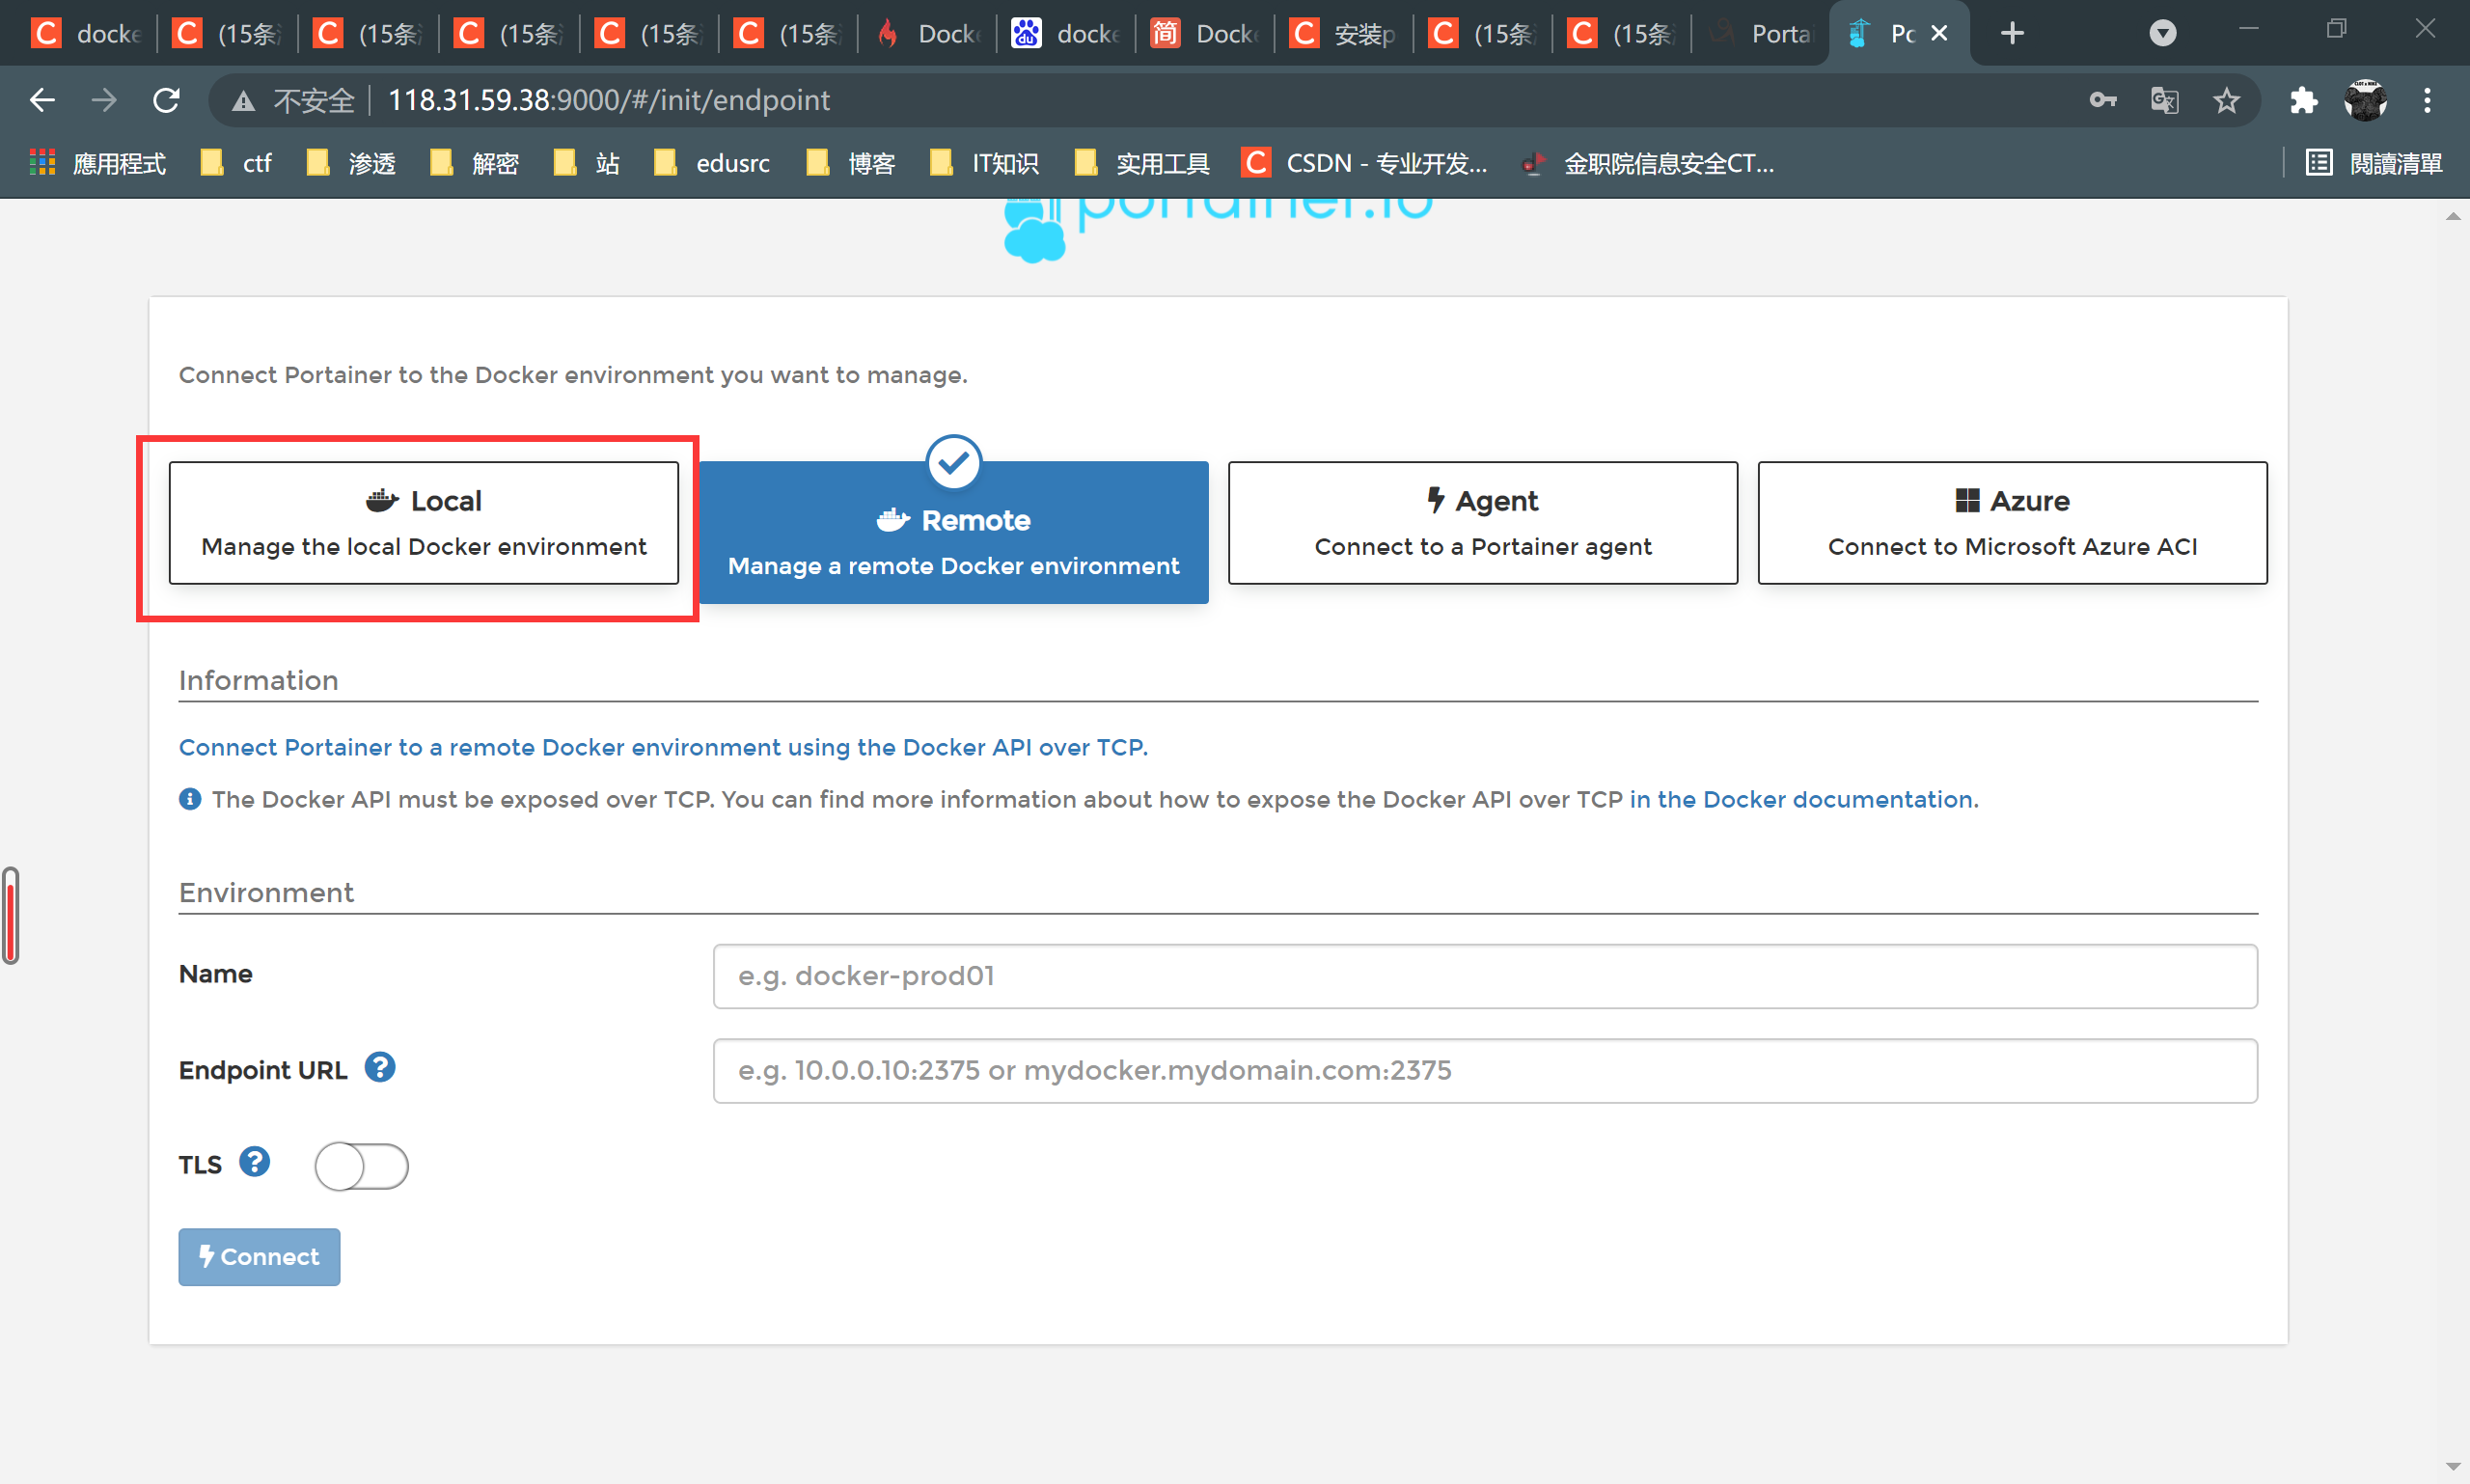Image resolution: width=2470 pixels, height=1484 pixels.
Task: Open the 閱讀清單 reading list
Action: [2374, 162]
